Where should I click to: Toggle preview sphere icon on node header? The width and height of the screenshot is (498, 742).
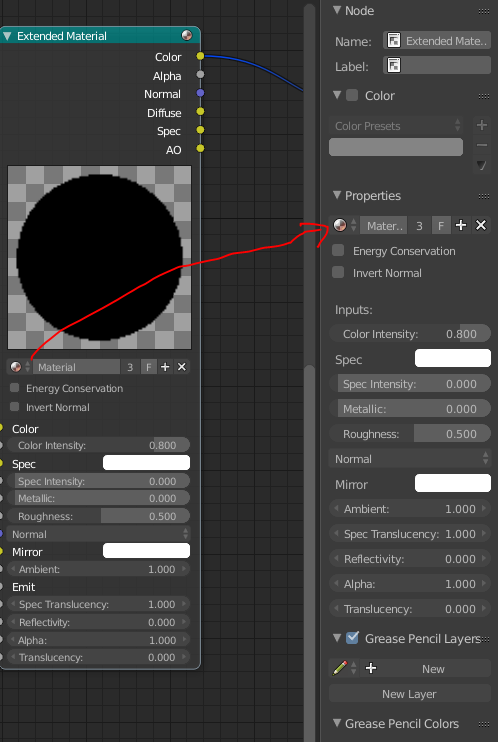point(187,35)
